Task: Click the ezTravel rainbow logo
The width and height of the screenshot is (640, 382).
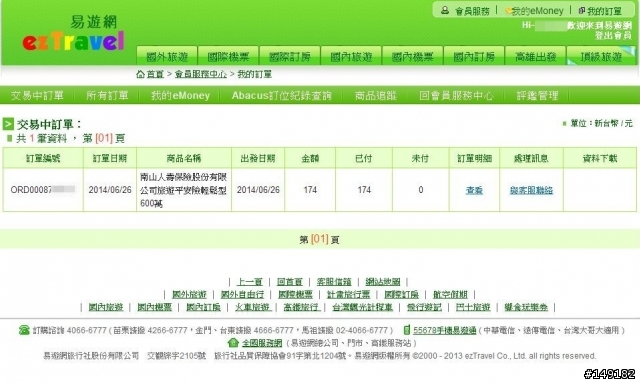Action: coord(73,41)
